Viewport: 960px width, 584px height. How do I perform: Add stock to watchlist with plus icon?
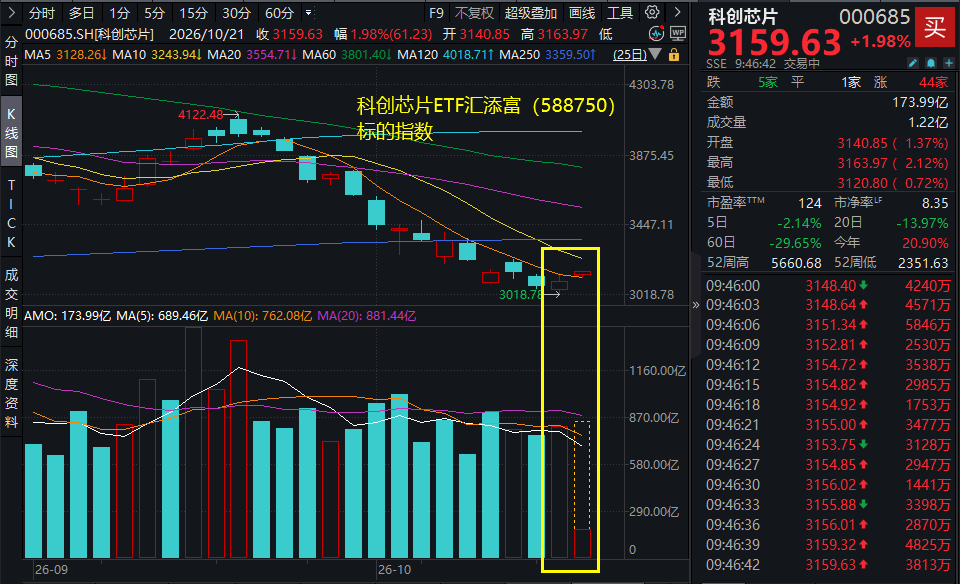click(948, 63)
